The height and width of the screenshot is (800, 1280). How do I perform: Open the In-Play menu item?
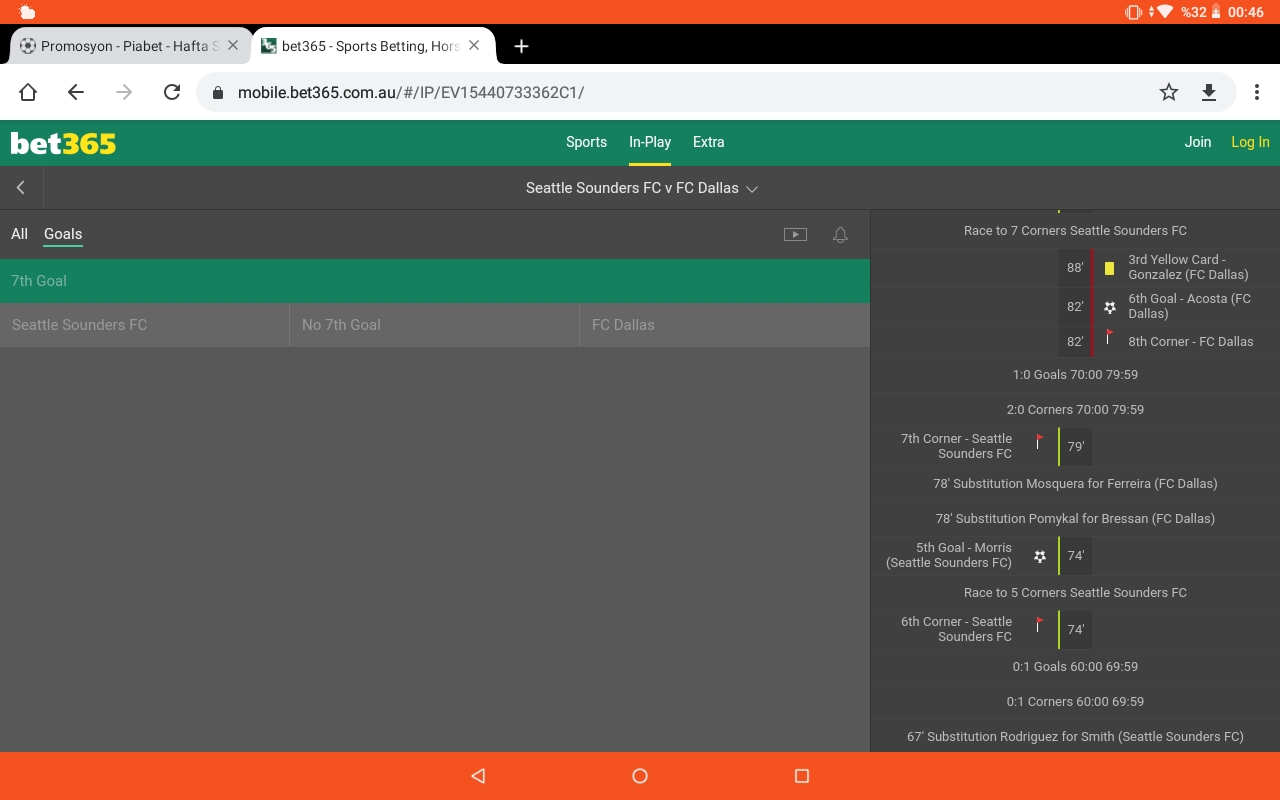point(650,142)
